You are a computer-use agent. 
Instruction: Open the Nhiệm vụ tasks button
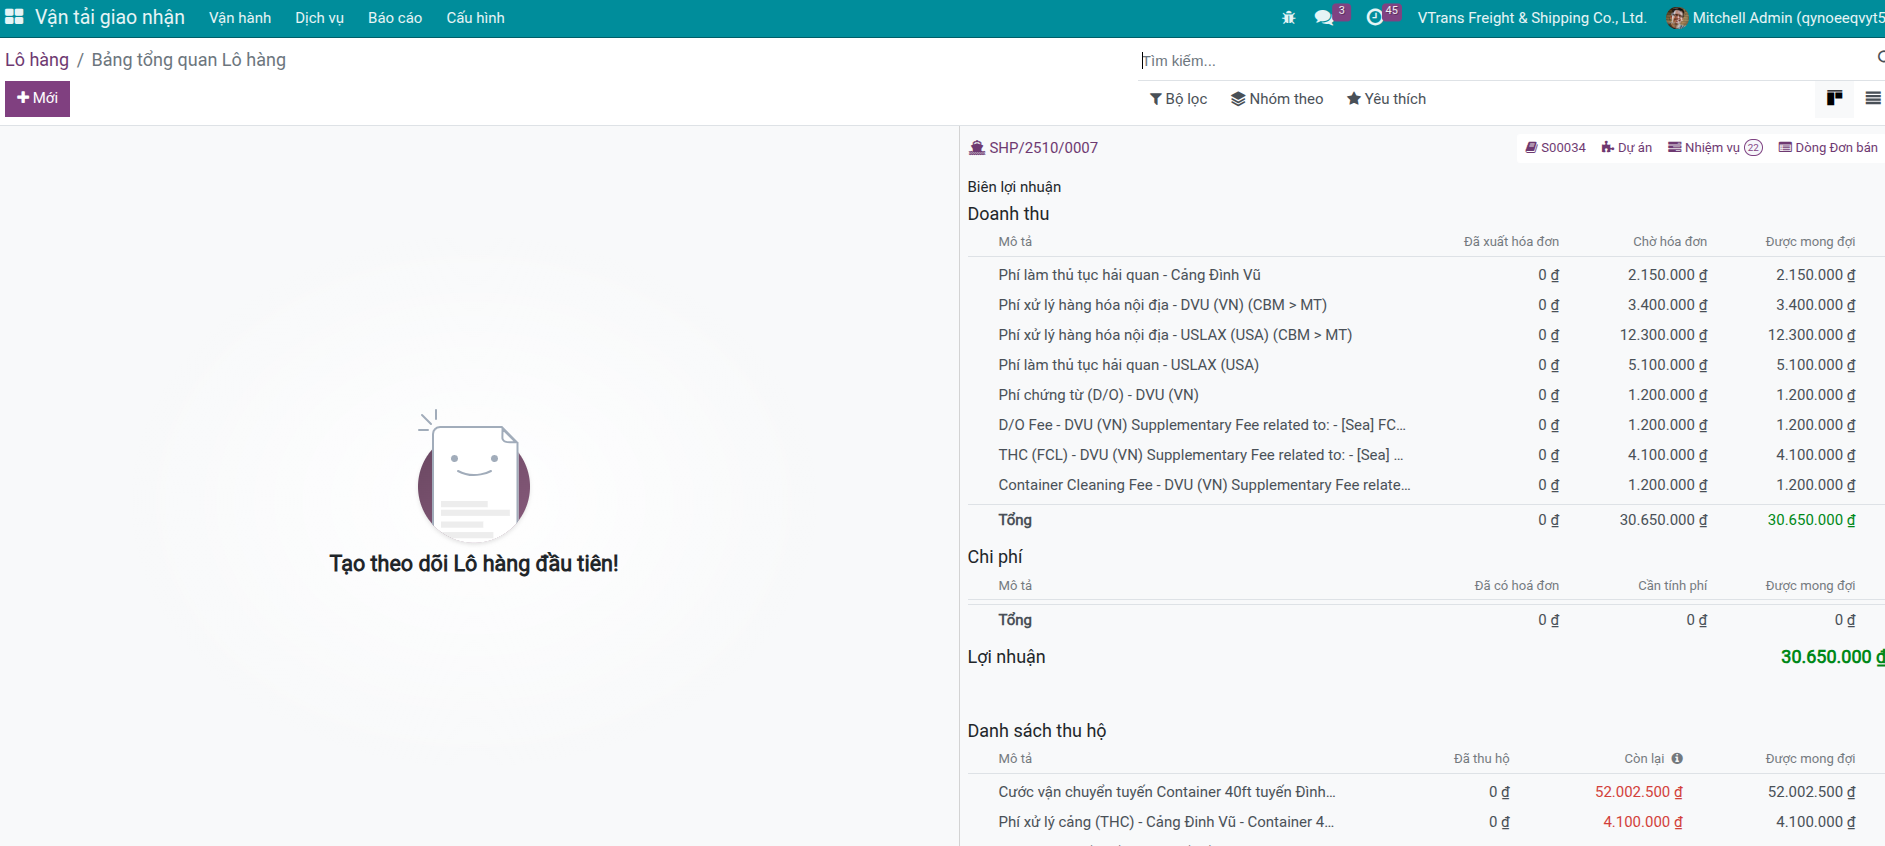point(1714,148)
